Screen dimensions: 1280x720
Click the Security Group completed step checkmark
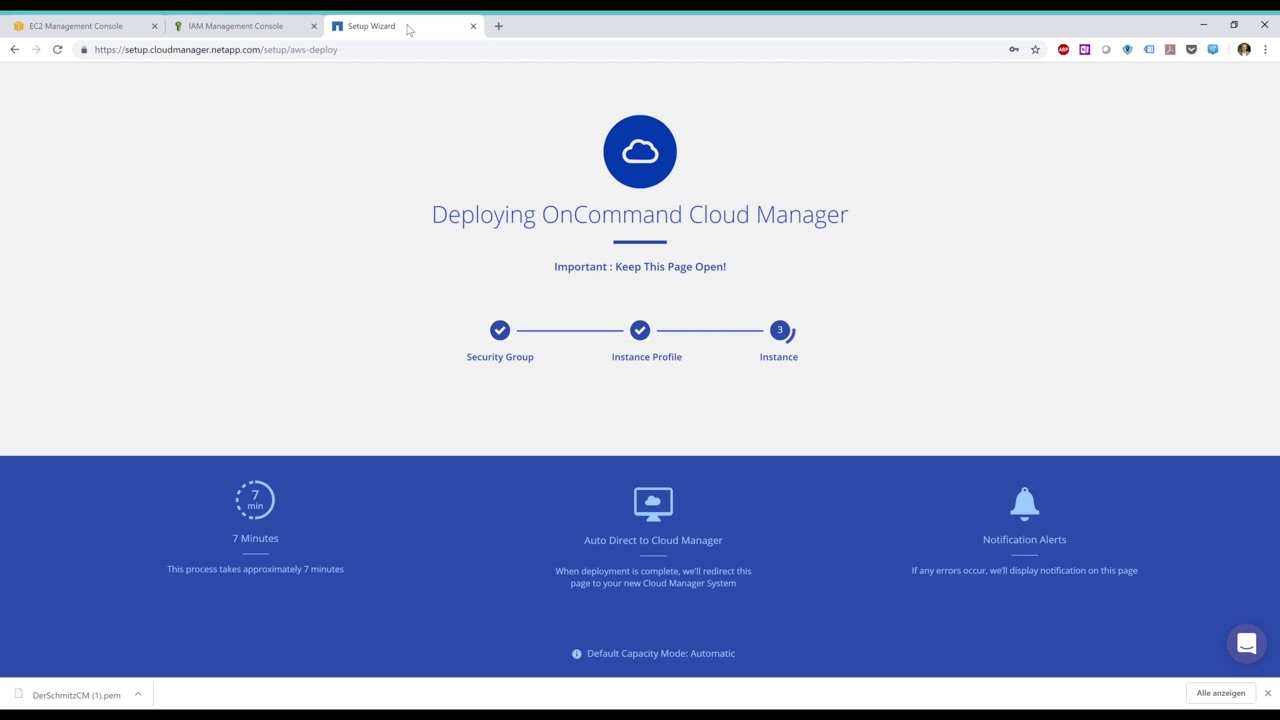pyautogui.click(x=500, y=330)
